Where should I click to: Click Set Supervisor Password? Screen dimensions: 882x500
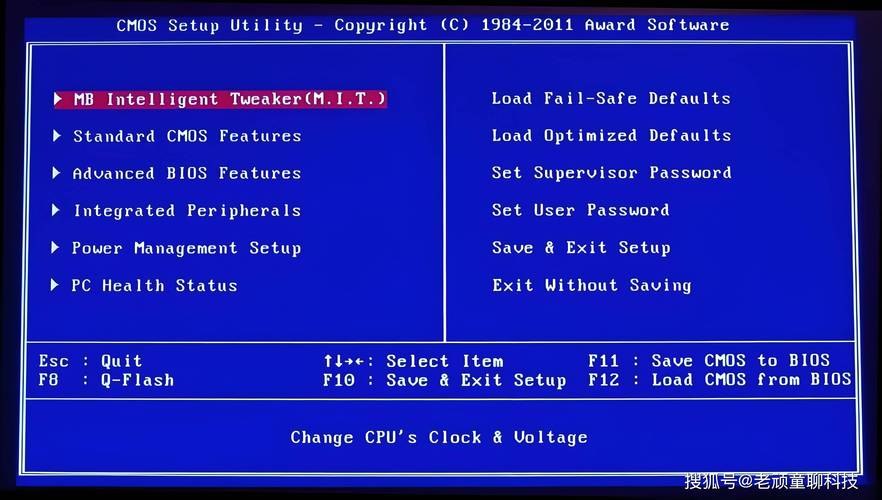610,173
